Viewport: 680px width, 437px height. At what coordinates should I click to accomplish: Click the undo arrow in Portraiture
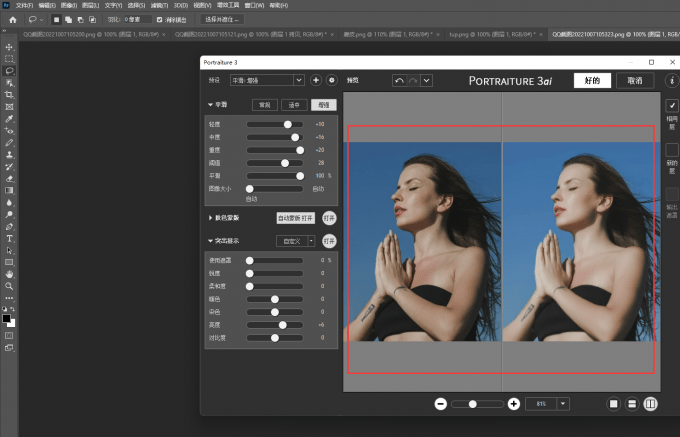[x=399, y=80]
